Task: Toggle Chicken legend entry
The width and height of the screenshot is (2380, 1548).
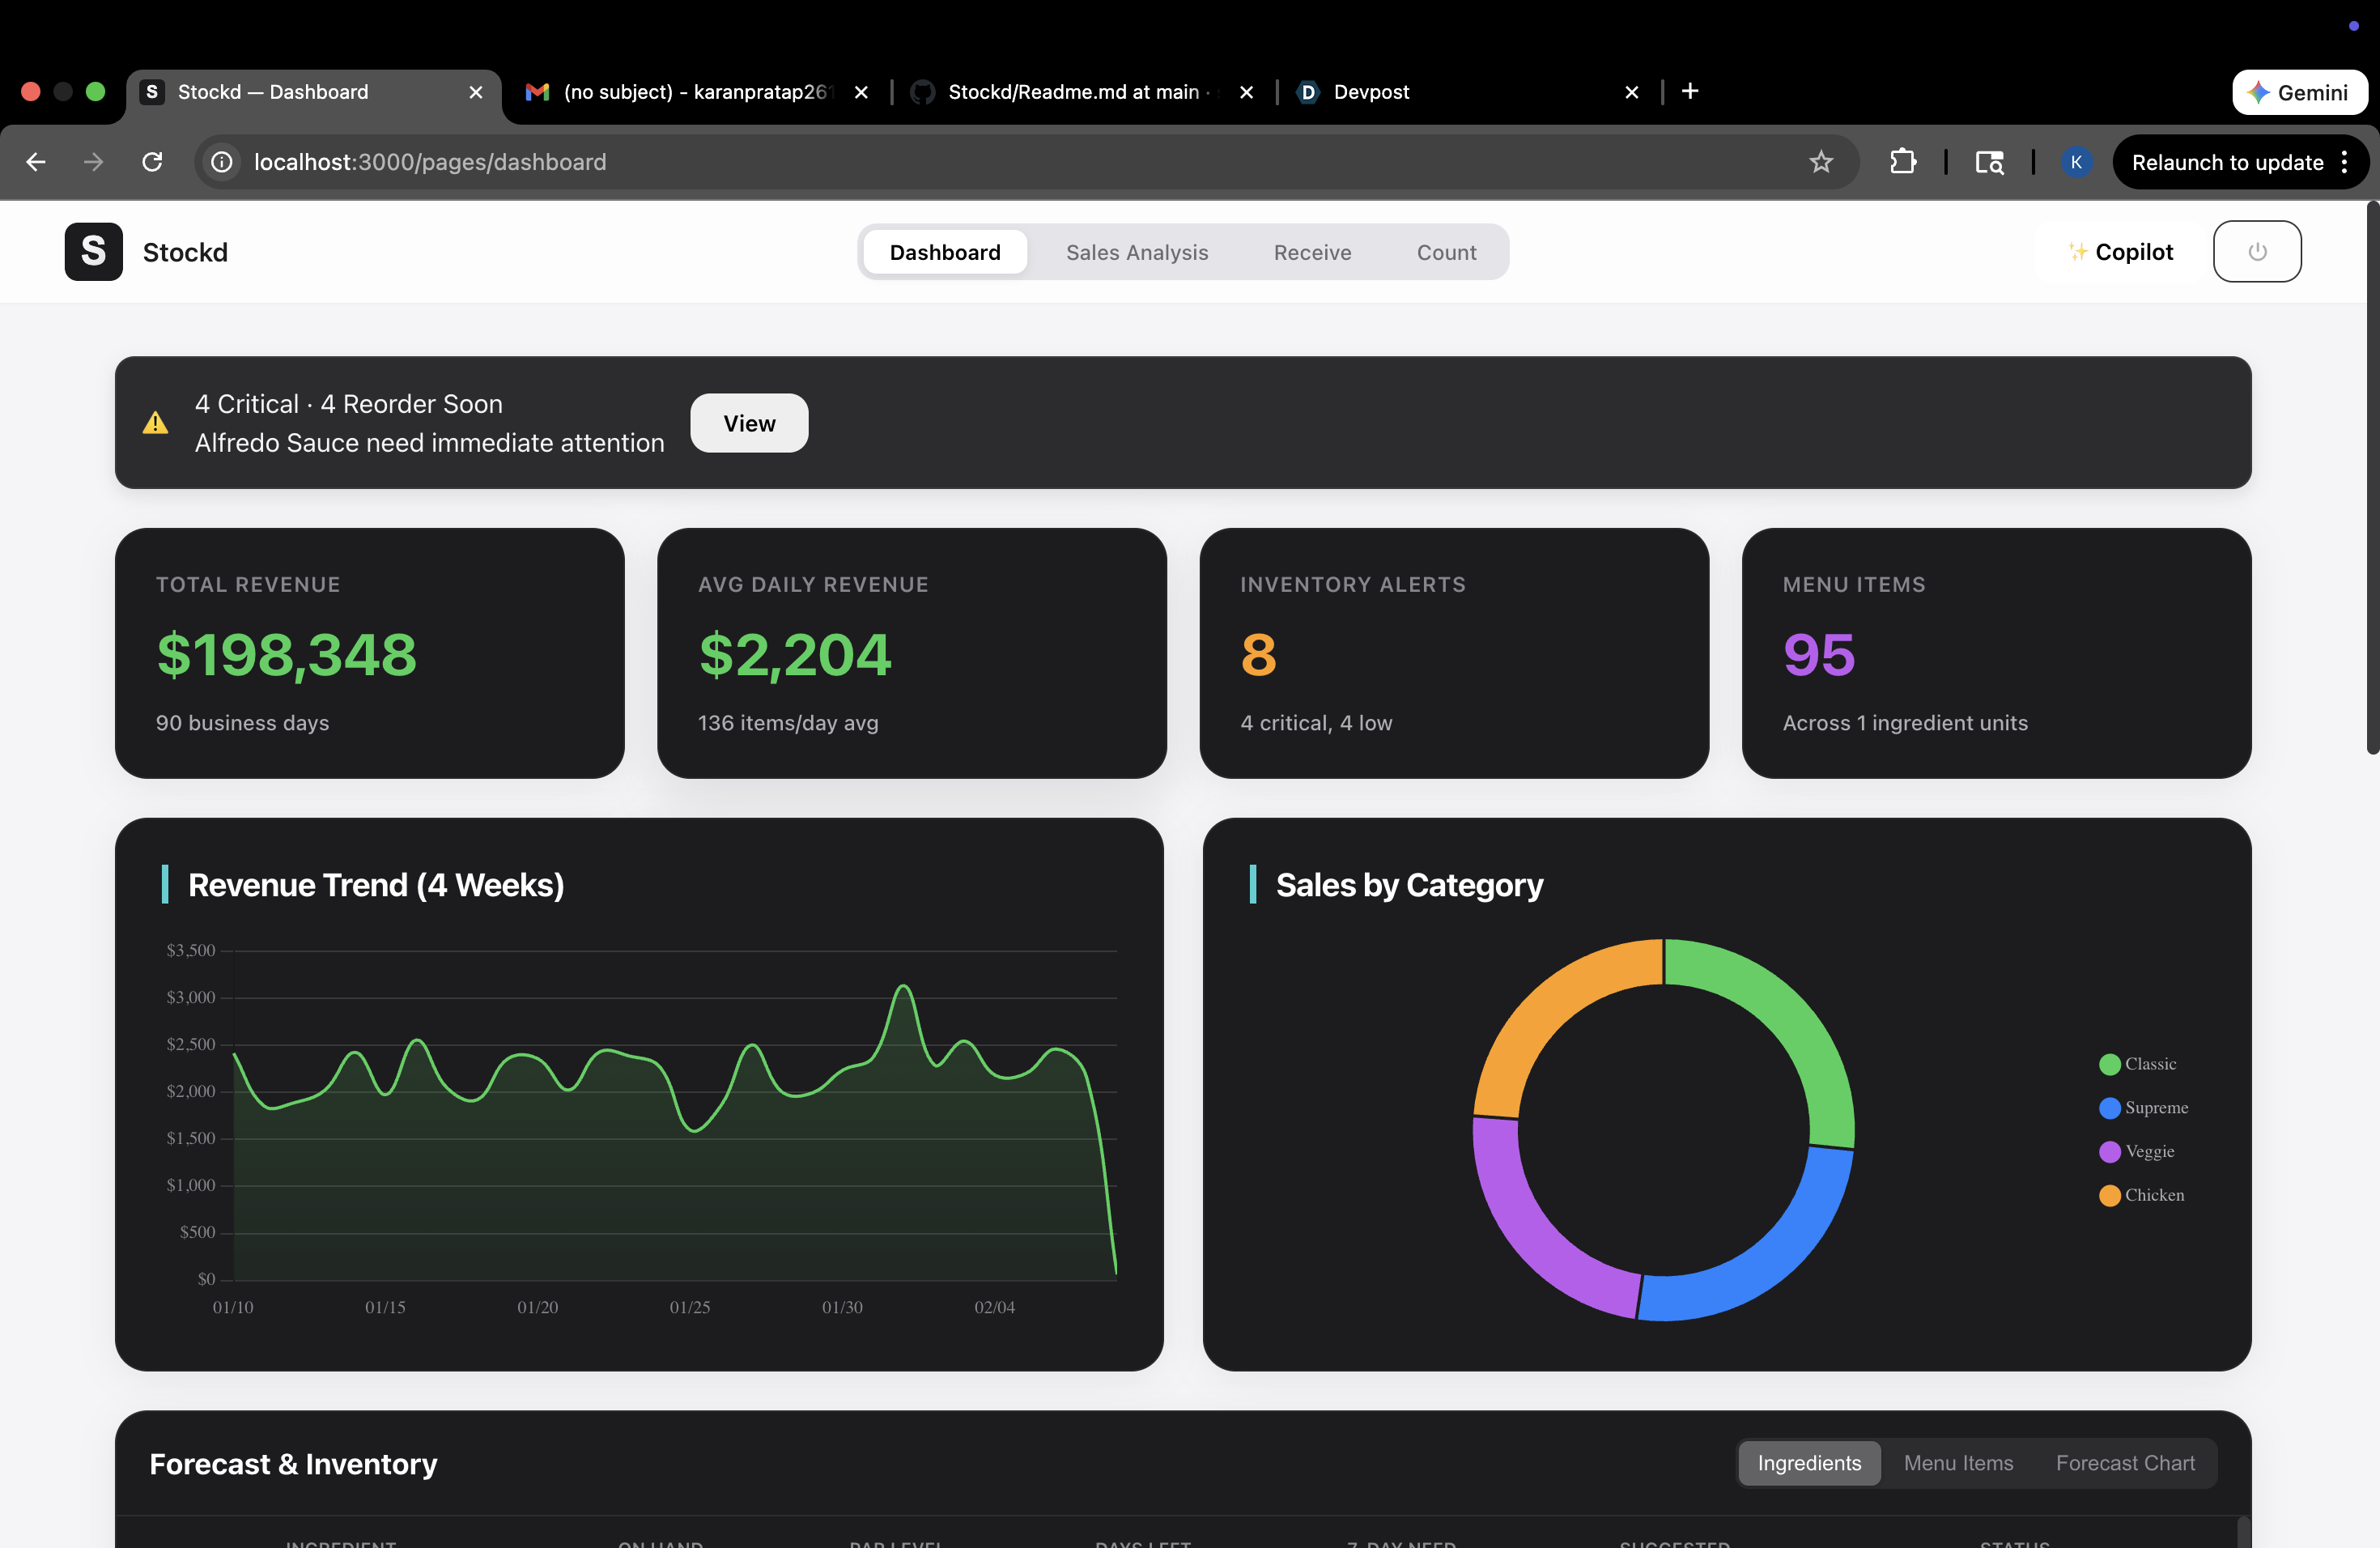Action: click(x=2142, y=1195)
